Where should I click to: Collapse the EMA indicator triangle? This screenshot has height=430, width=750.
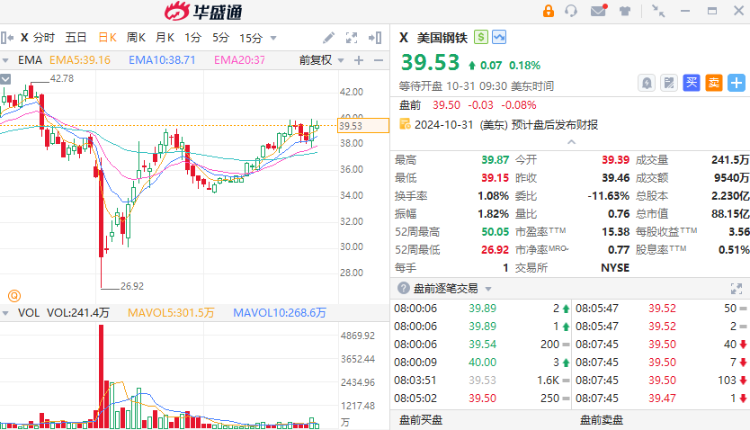click(5, 61)
